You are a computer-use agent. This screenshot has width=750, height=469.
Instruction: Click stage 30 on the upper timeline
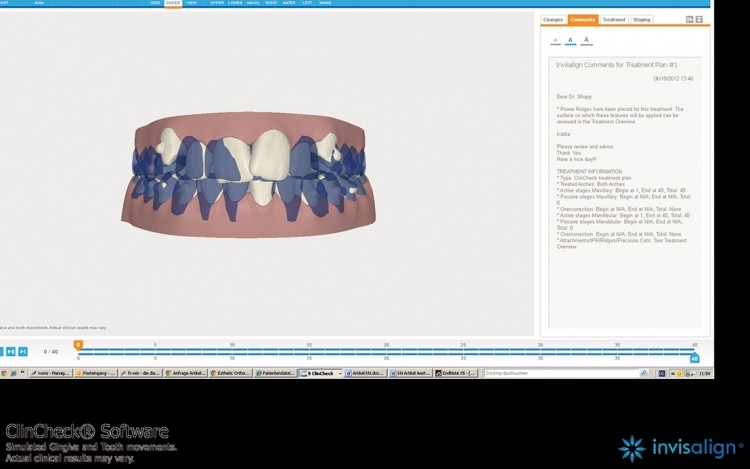pyautogui.click(x=540, y=345)
